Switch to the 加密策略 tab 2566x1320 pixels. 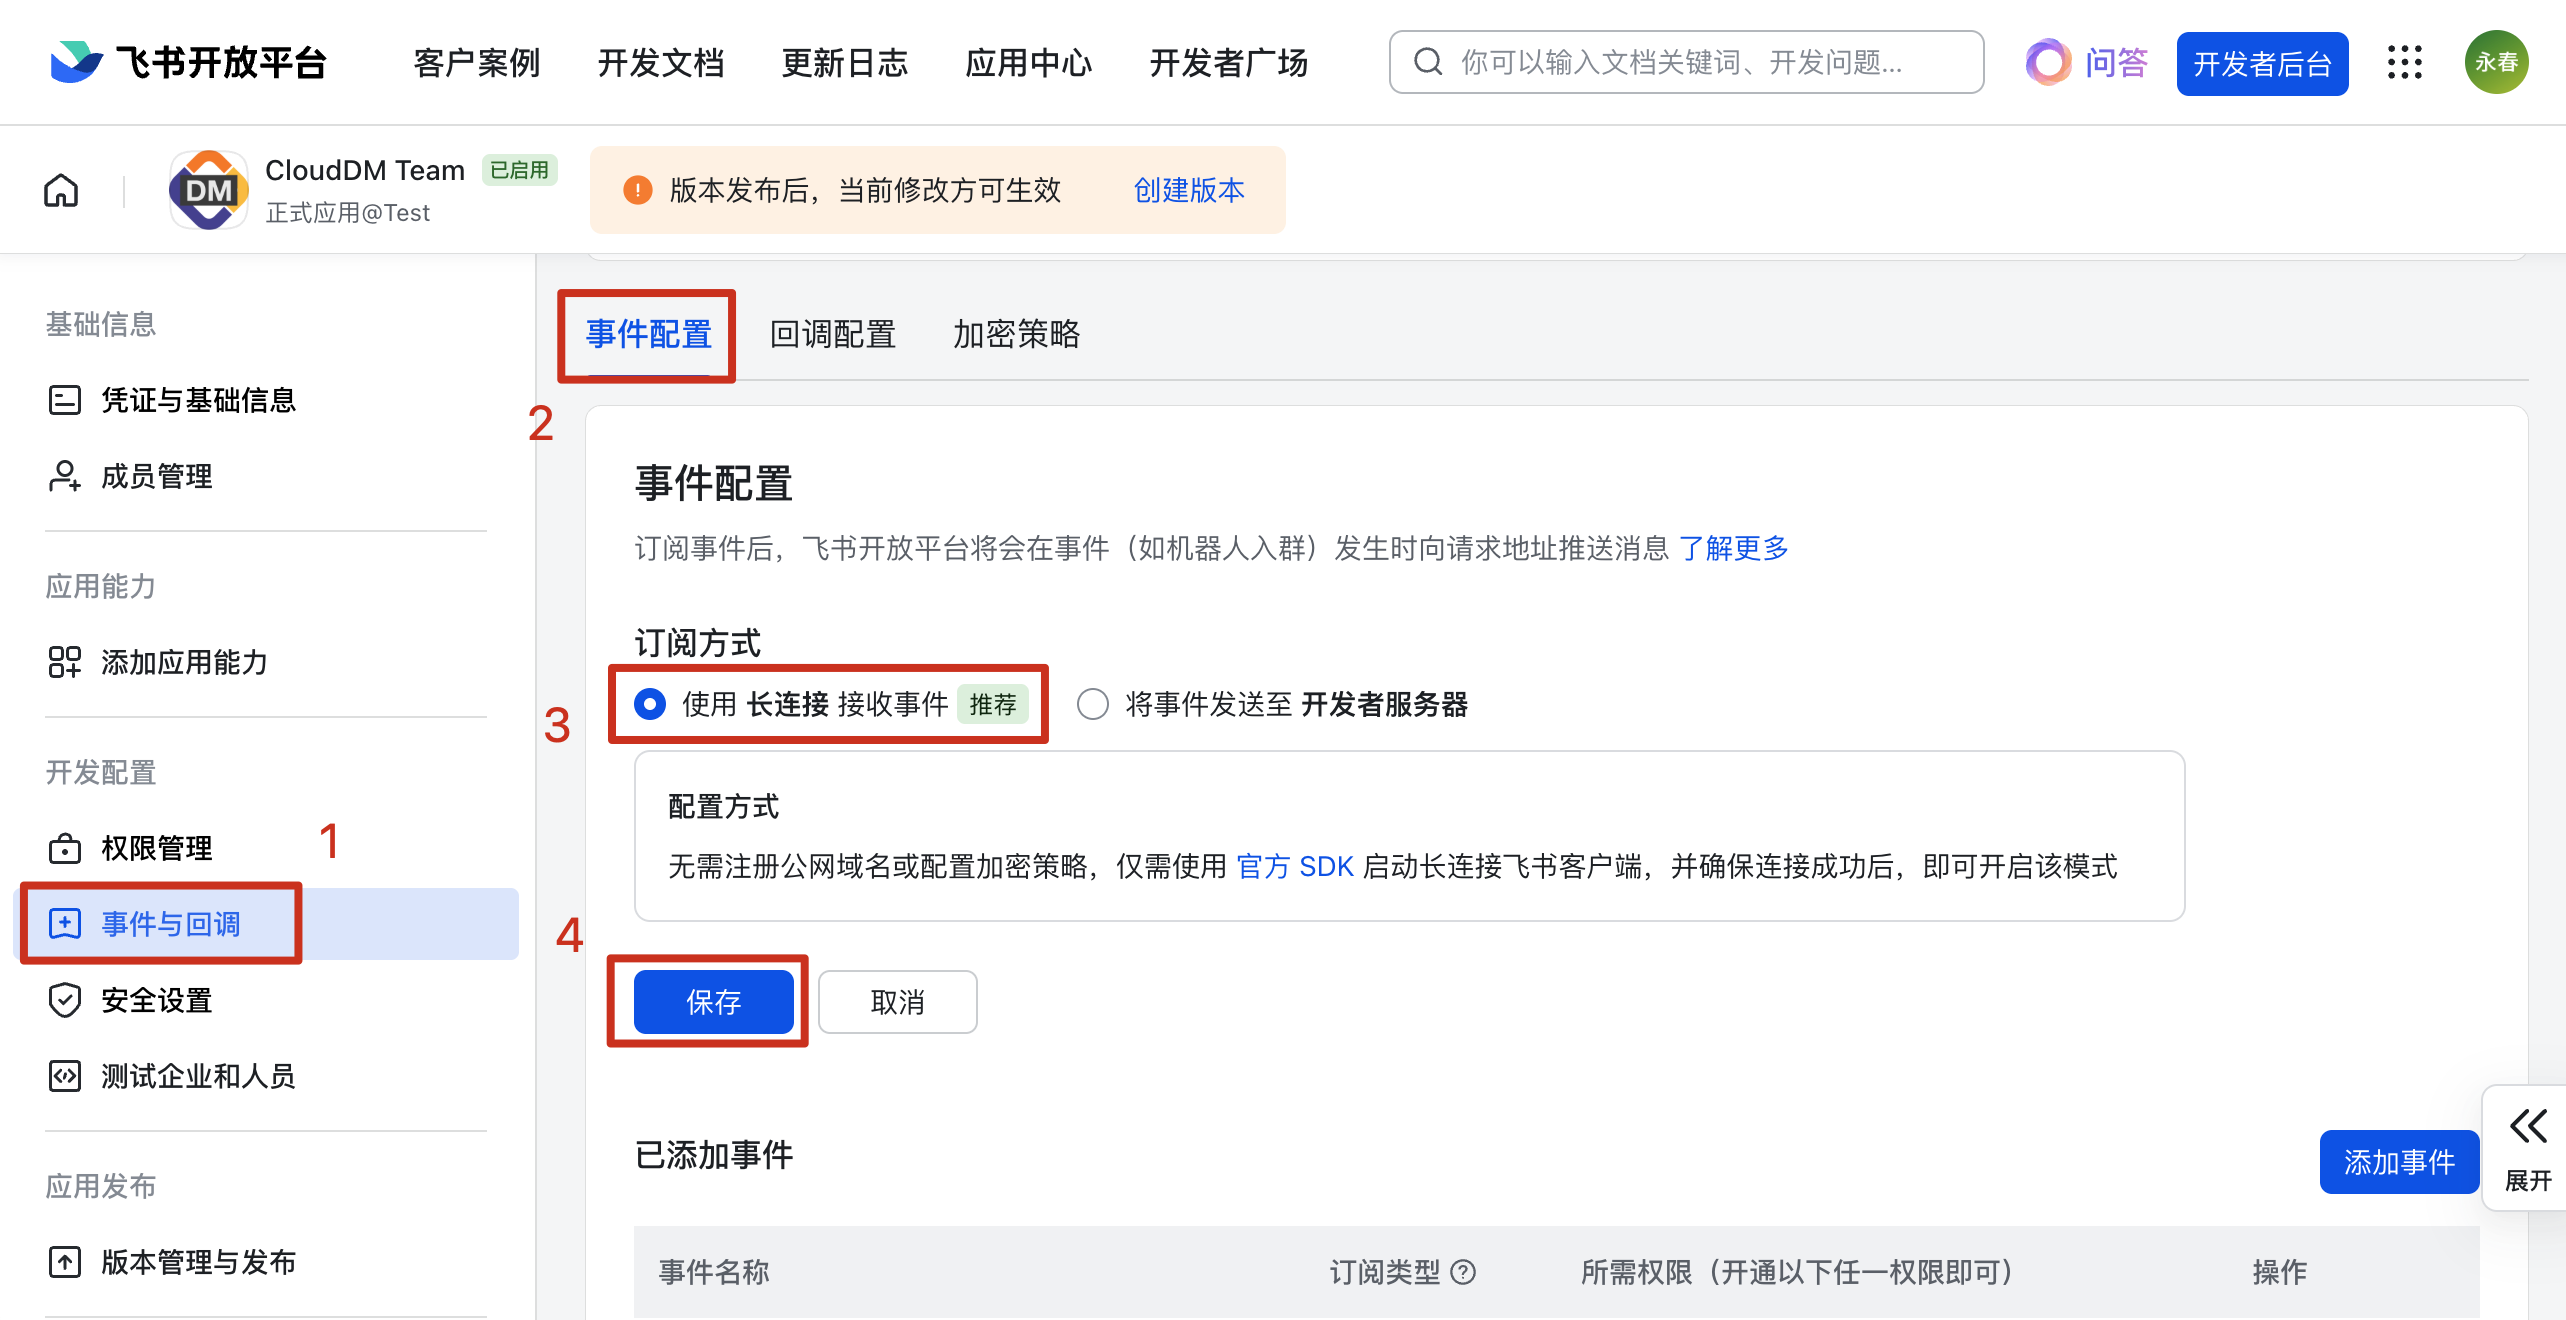coord(1016,334)
